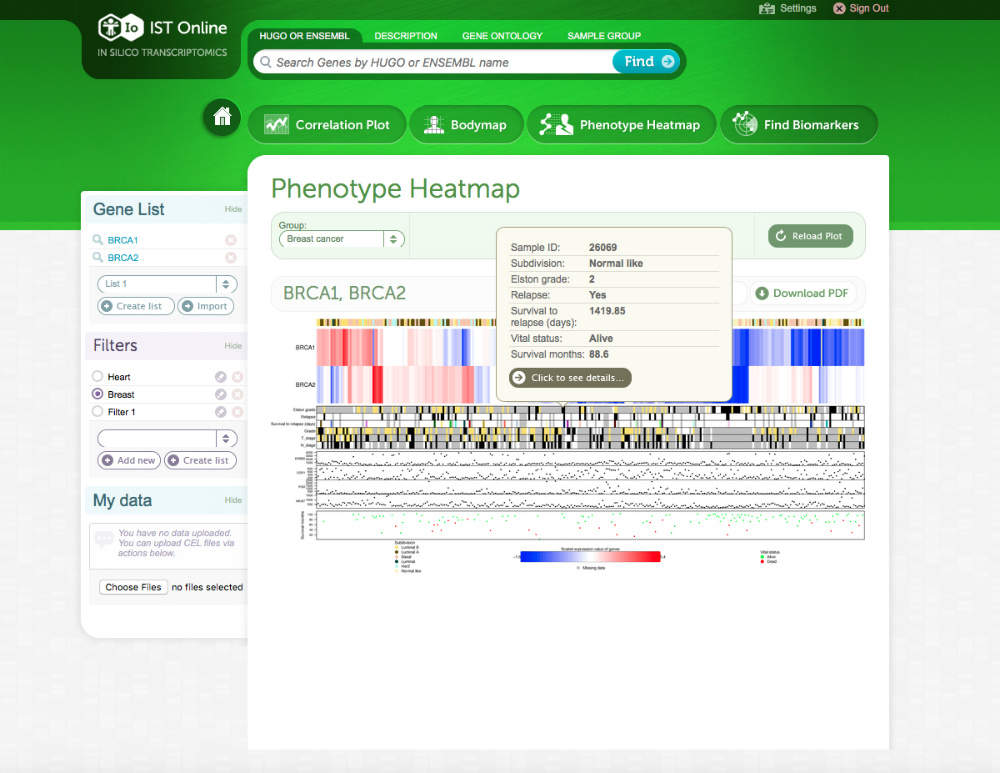The width and height of the screenshot is (1000, 773).
Task: Open the Correlation Plot view
Action: click(x=327, y=125)
